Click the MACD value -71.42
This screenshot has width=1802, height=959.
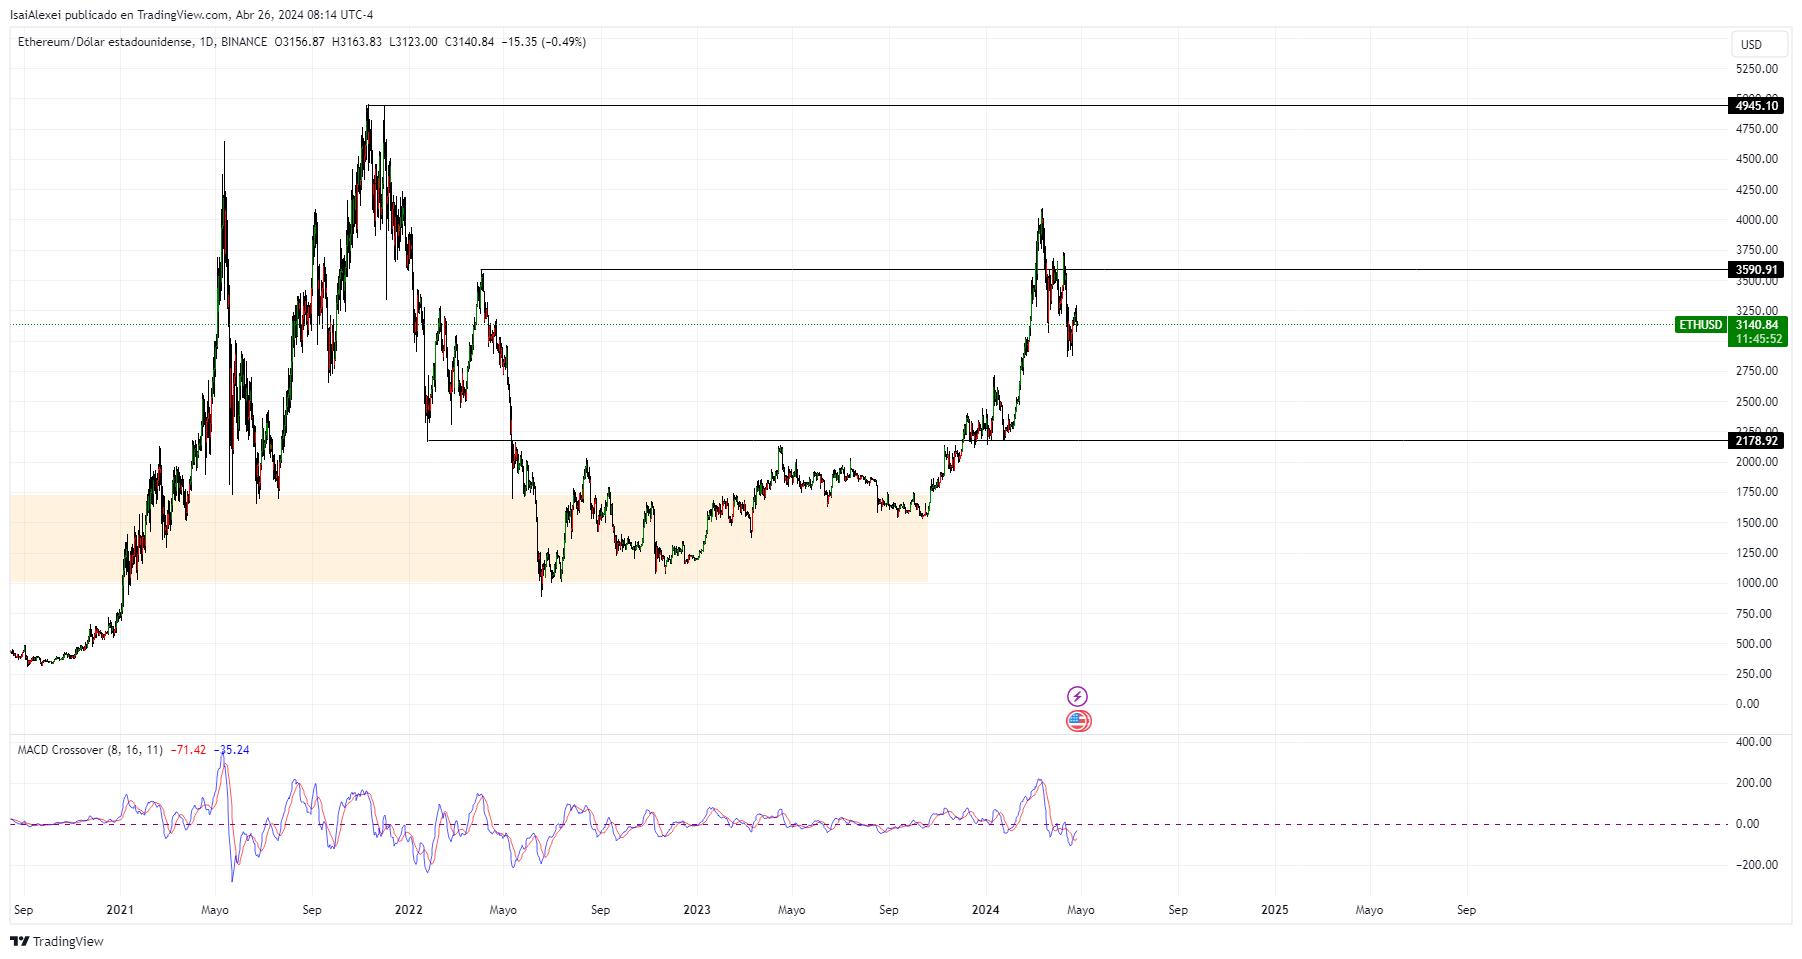(188, 750)
